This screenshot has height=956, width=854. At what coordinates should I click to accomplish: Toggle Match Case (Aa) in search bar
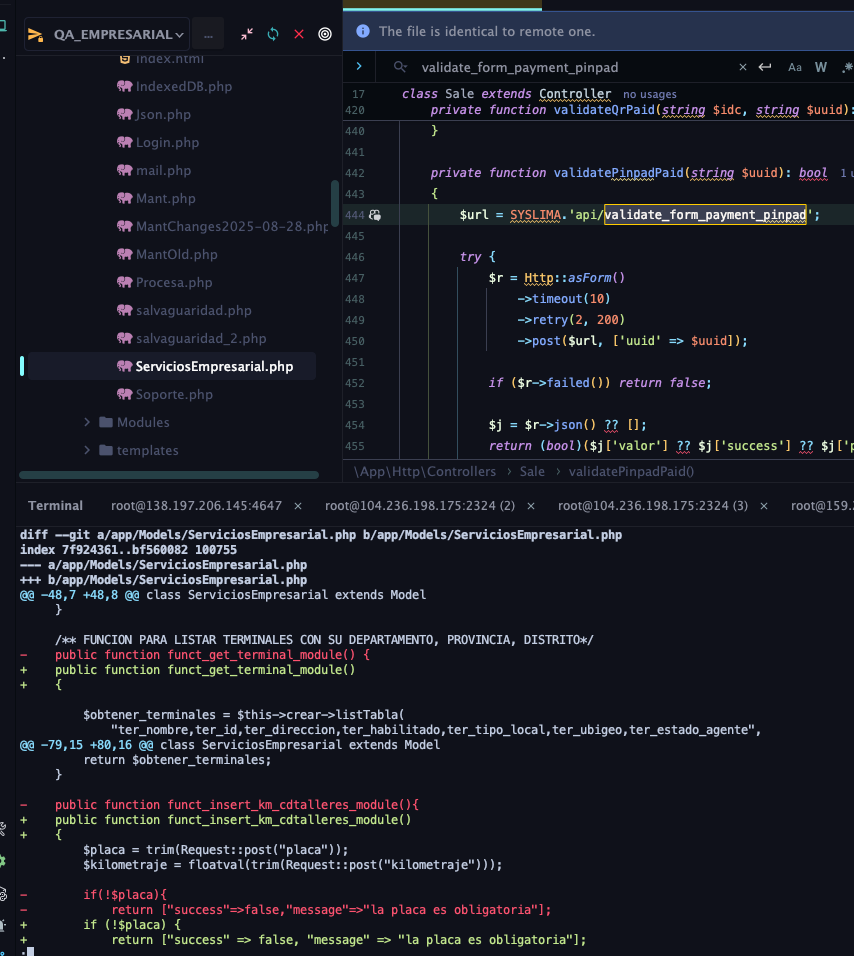click(795, 67)
